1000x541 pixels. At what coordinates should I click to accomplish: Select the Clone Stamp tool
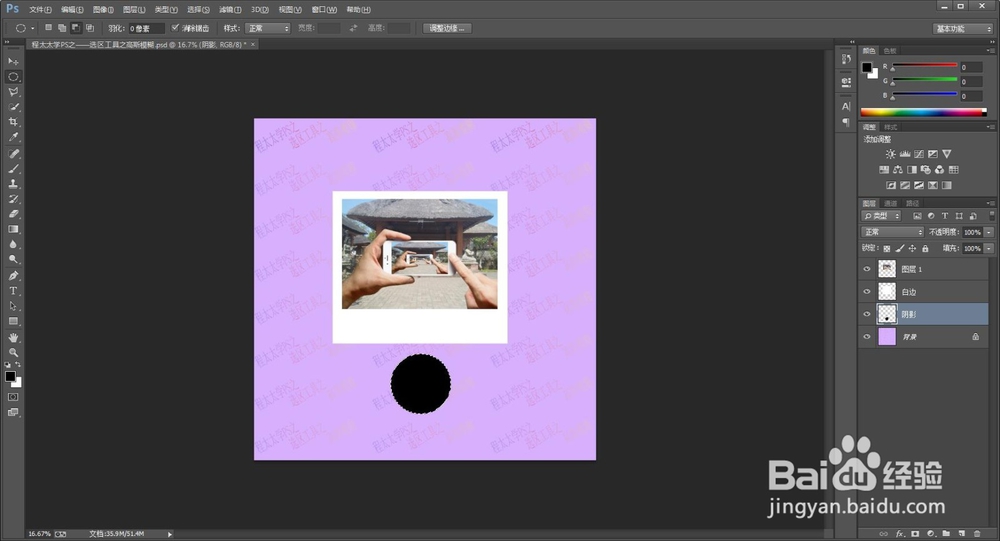tap(13, 184)
